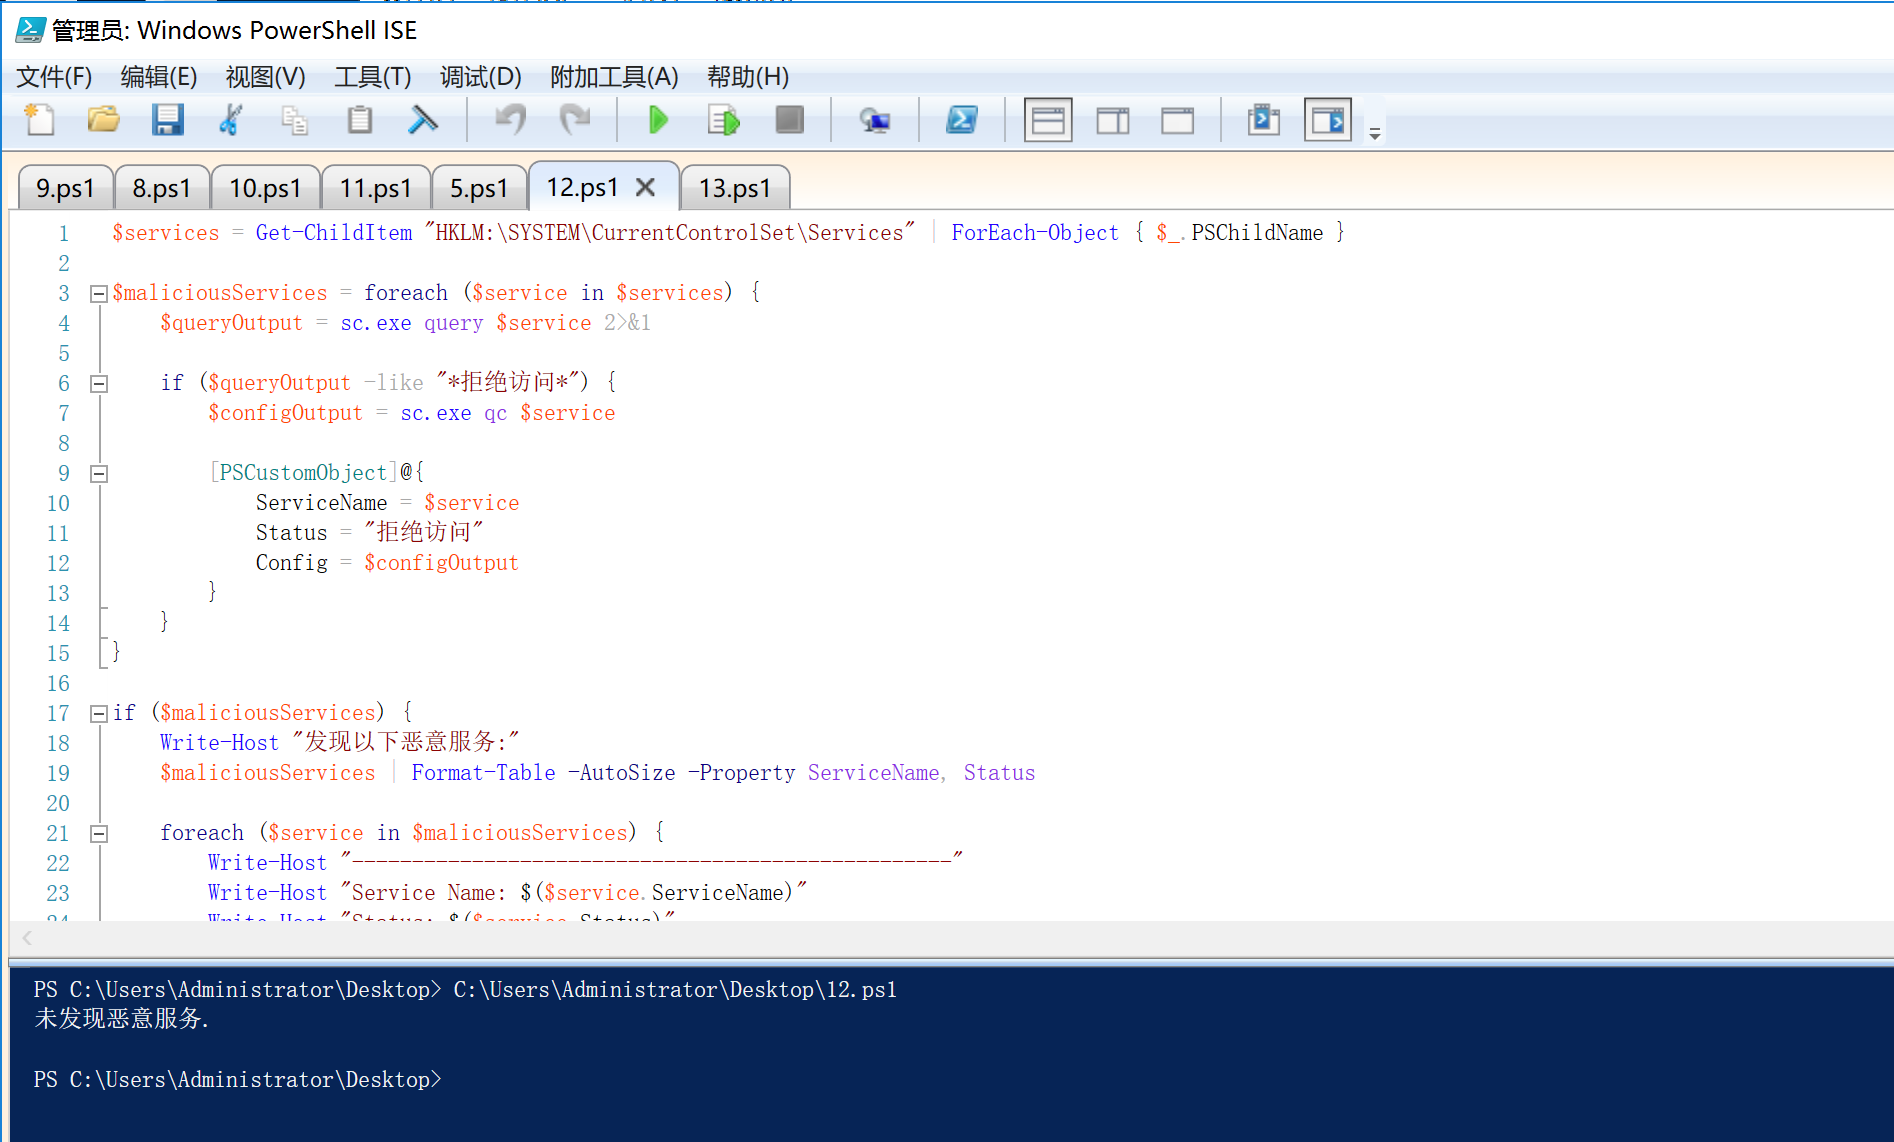Save the script with the floppy disk icon

pos(167,120)
